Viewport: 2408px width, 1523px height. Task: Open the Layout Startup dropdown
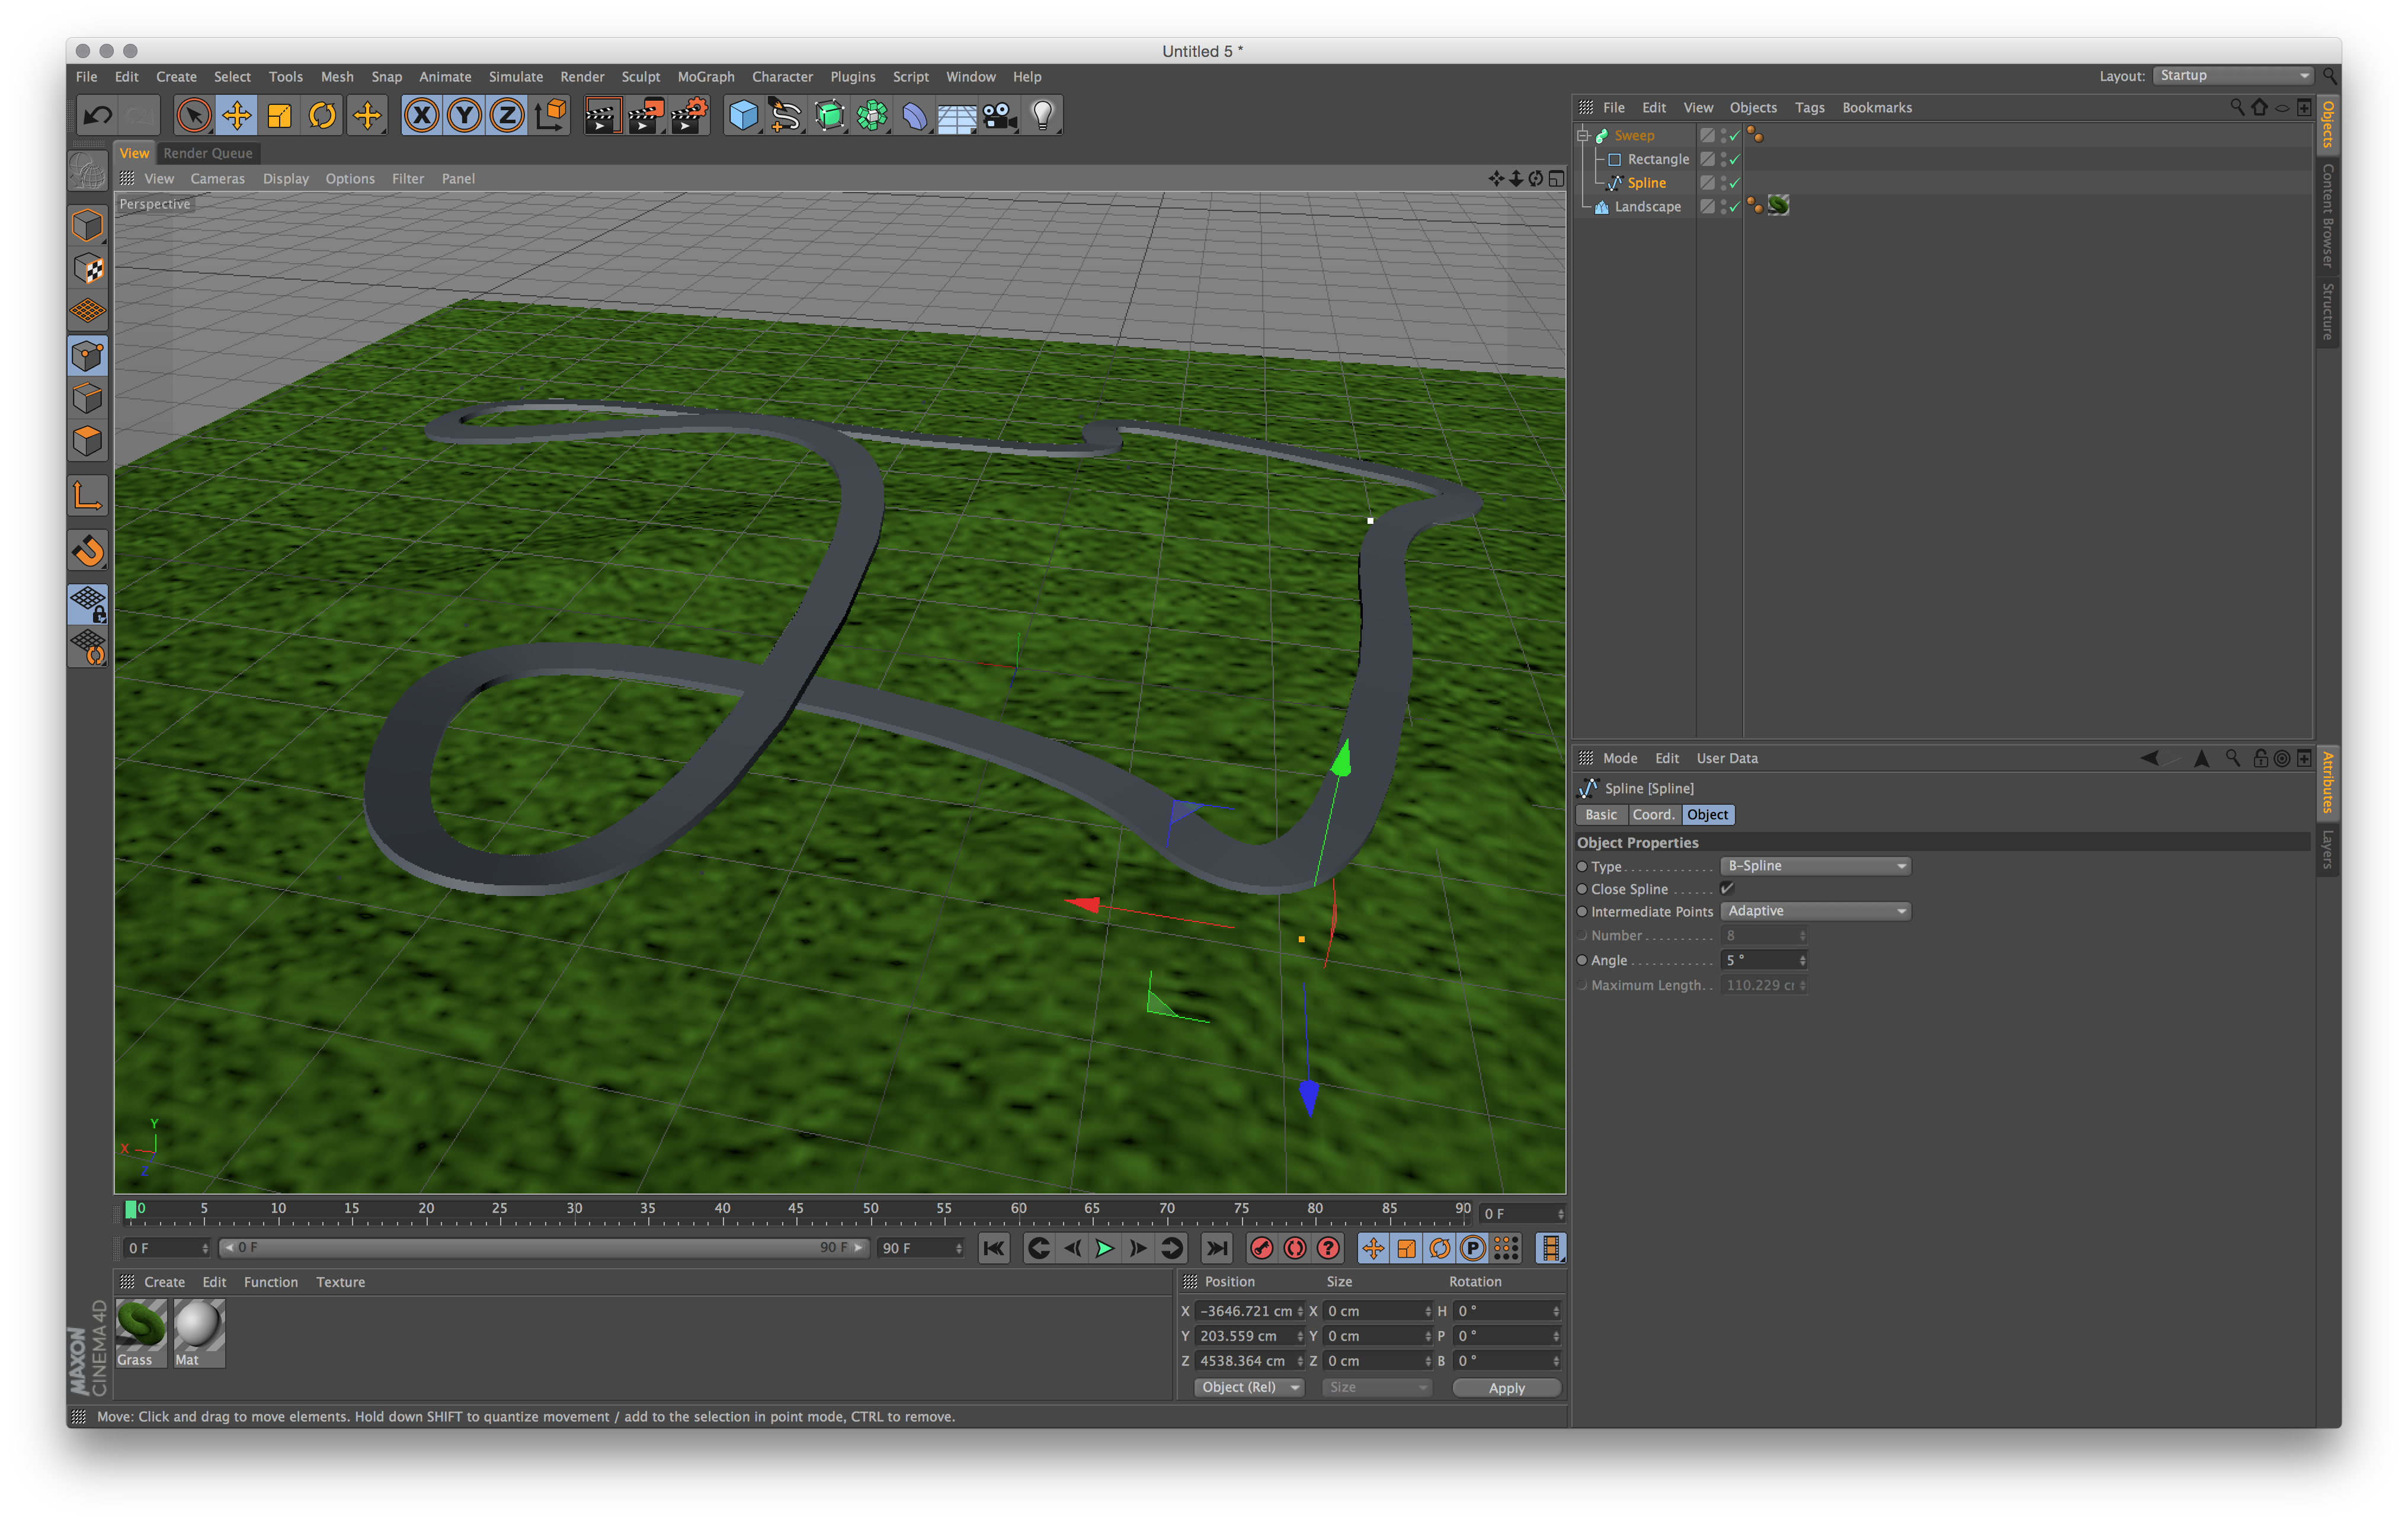coord(2233,76)
